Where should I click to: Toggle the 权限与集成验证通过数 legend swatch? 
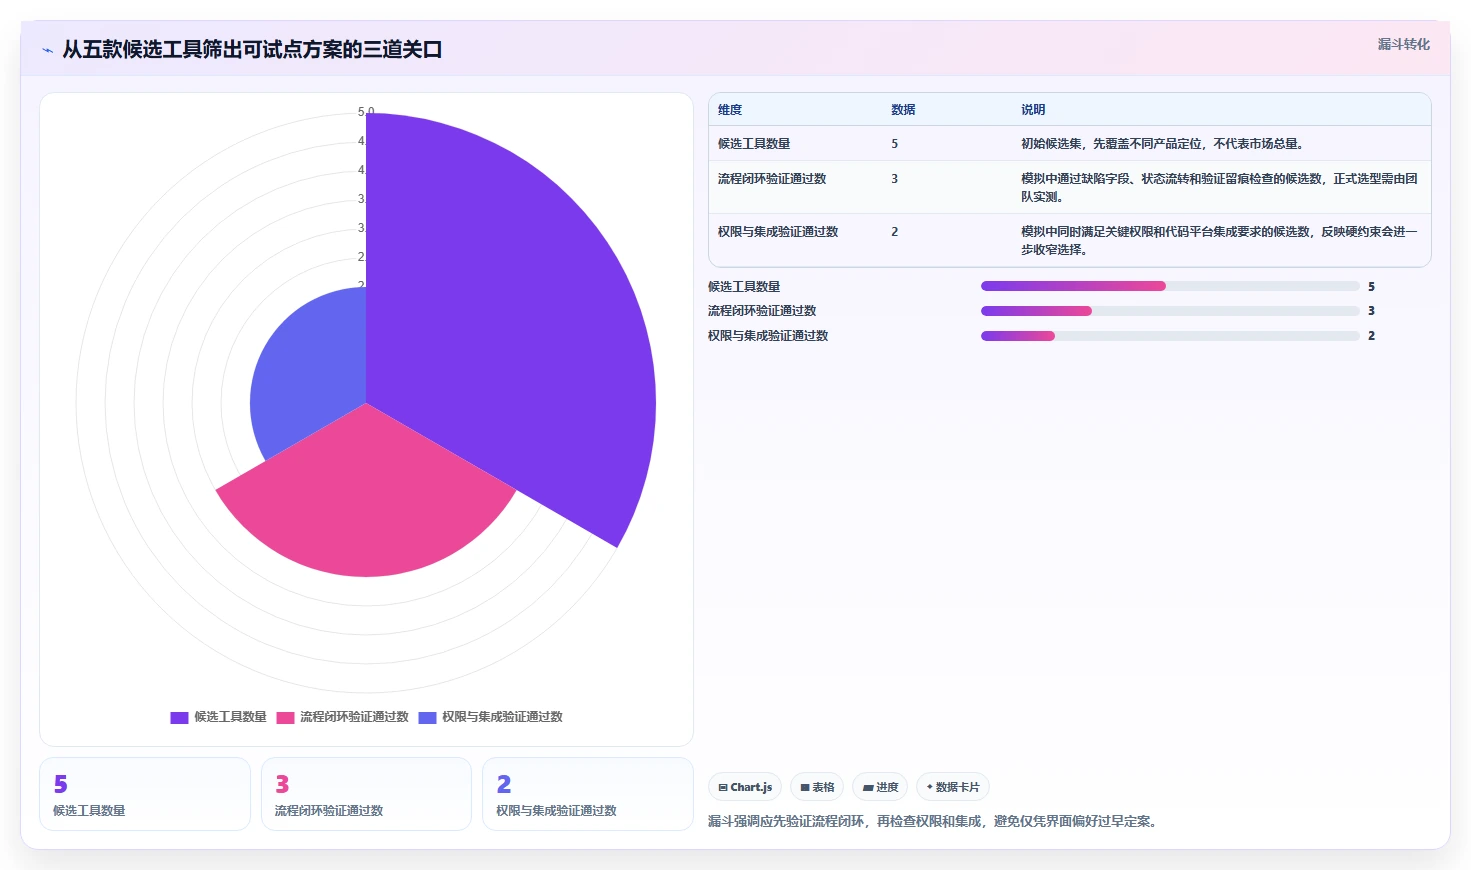click(427, 717)
